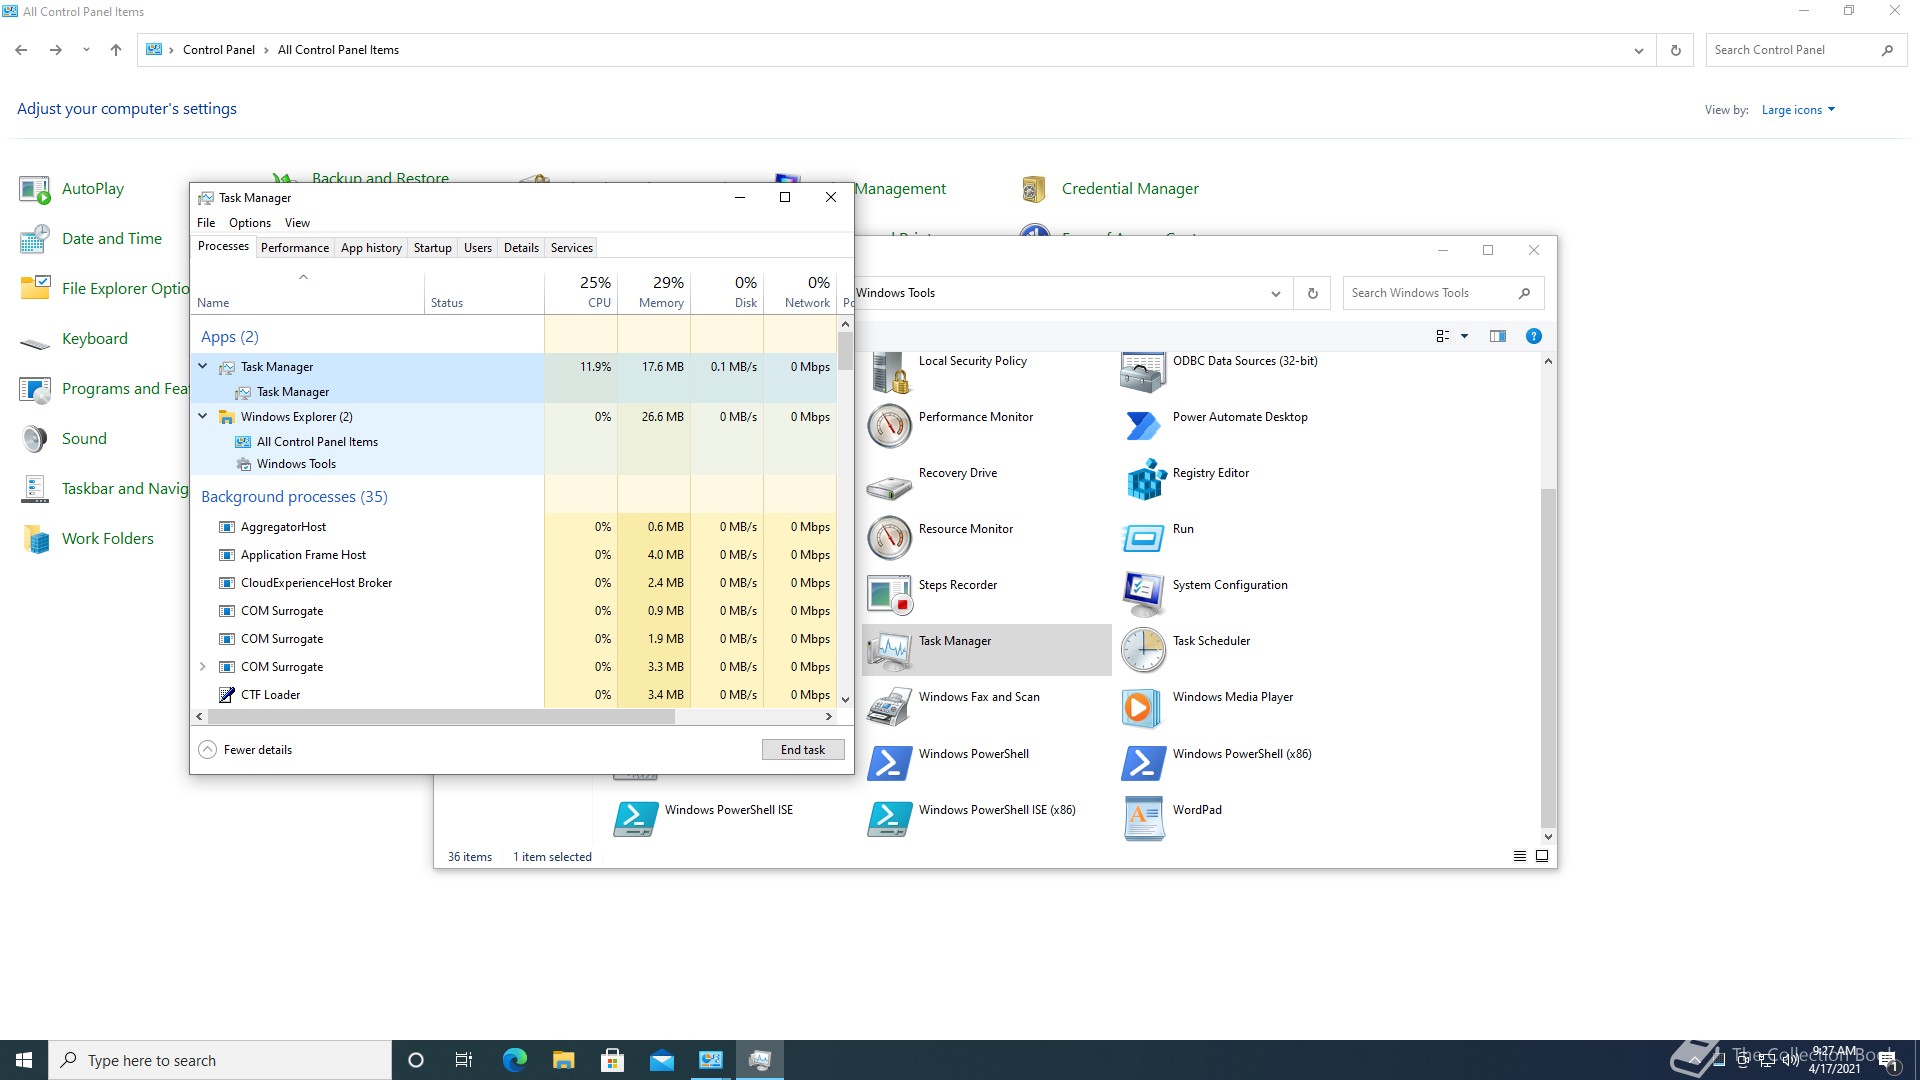Open the Run tool icon
This screenshot has height=1080, width=1920.
pos(1143,539)
